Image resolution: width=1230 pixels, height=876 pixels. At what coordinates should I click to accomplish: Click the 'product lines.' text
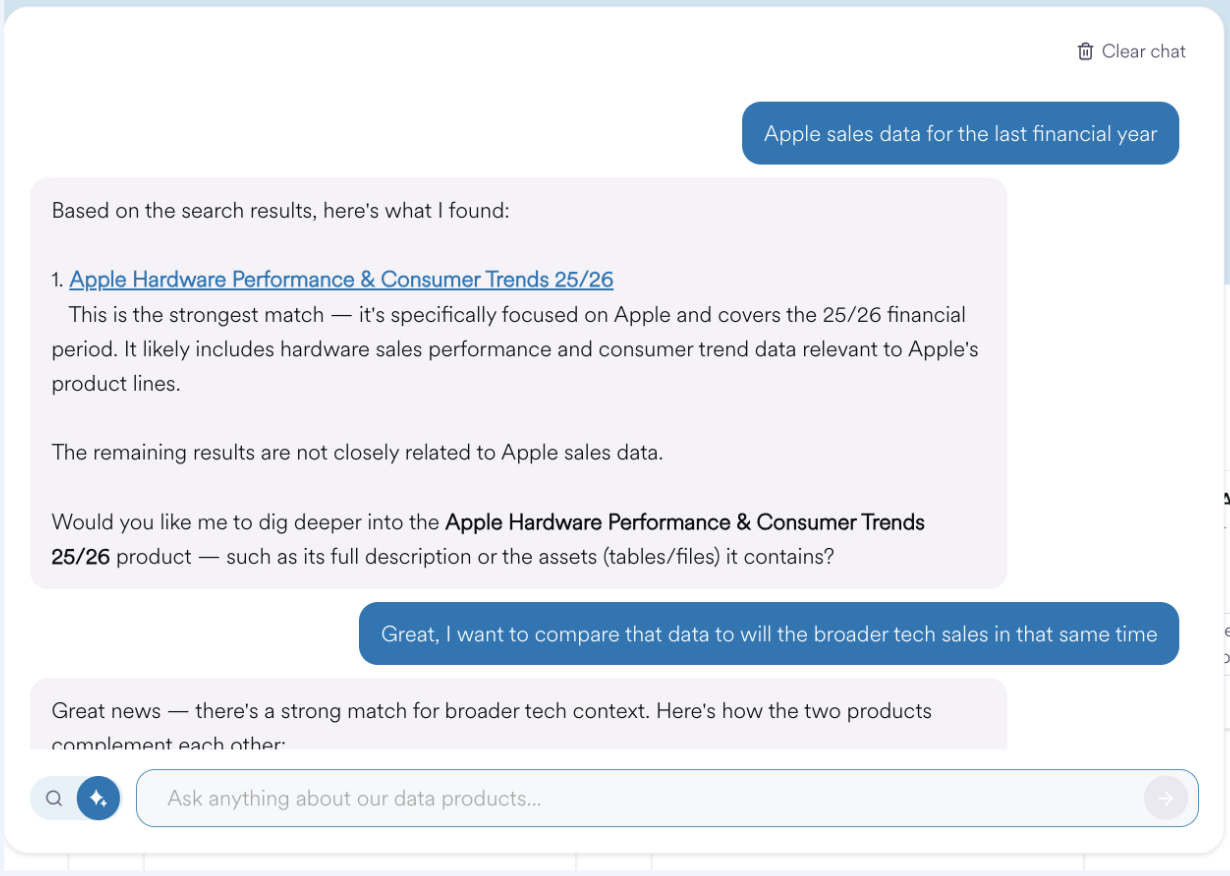(116, 384)
